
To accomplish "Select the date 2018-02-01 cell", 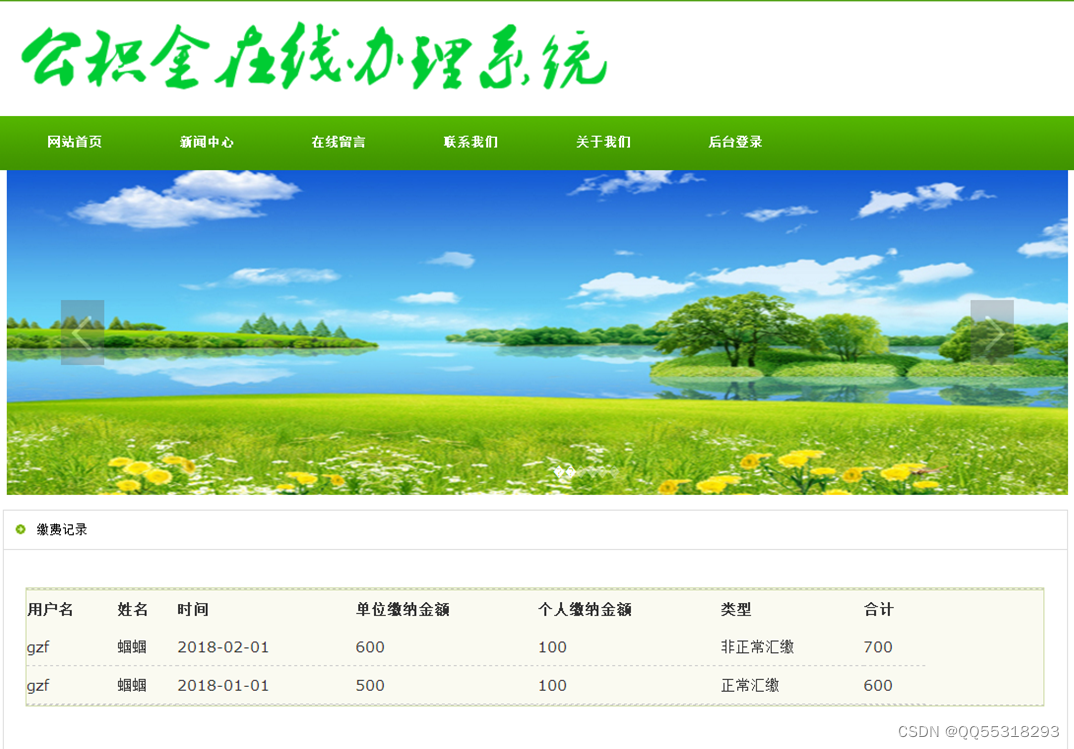I will pos(223,647).
